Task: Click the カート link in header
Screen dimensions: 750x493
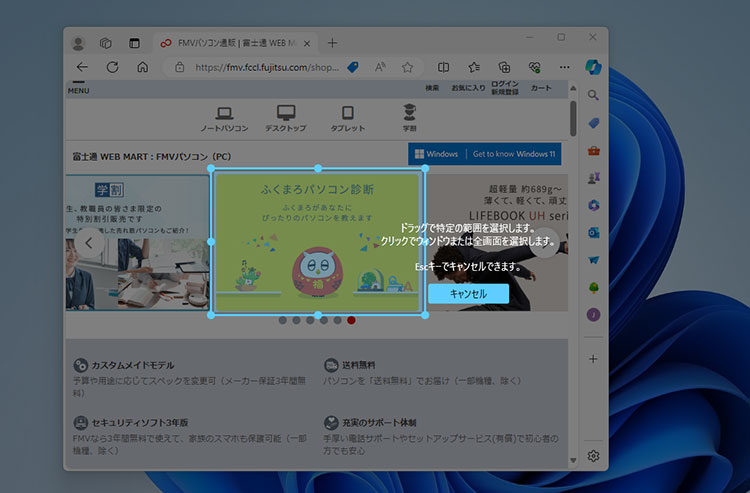Action: click(x=540, y=88)
